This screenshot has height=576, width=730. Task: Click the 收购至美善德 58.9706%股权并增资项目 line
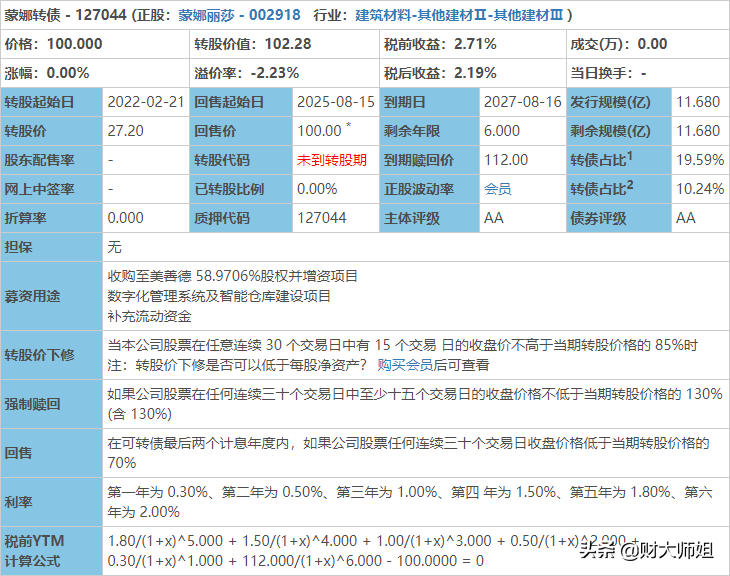point(232,276)
